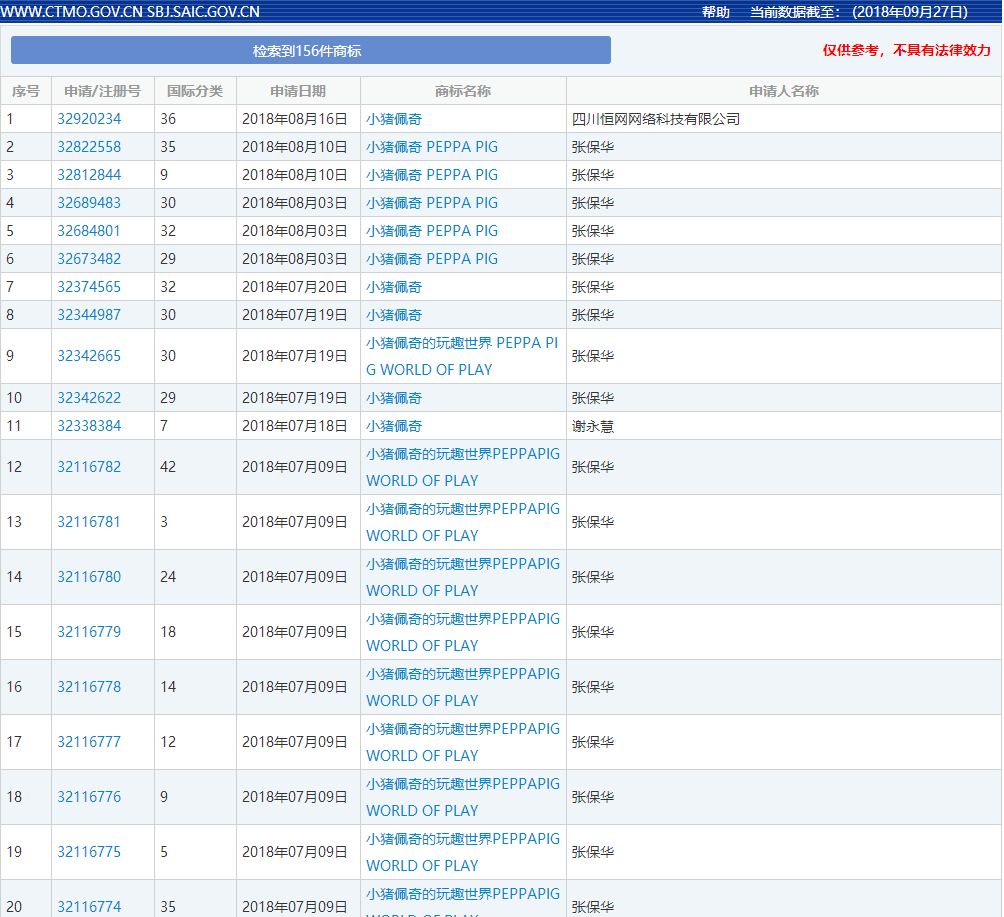This screenshot has width=1004, height=917.
Task: Open application number 32920234
Action: coord(89,119)
